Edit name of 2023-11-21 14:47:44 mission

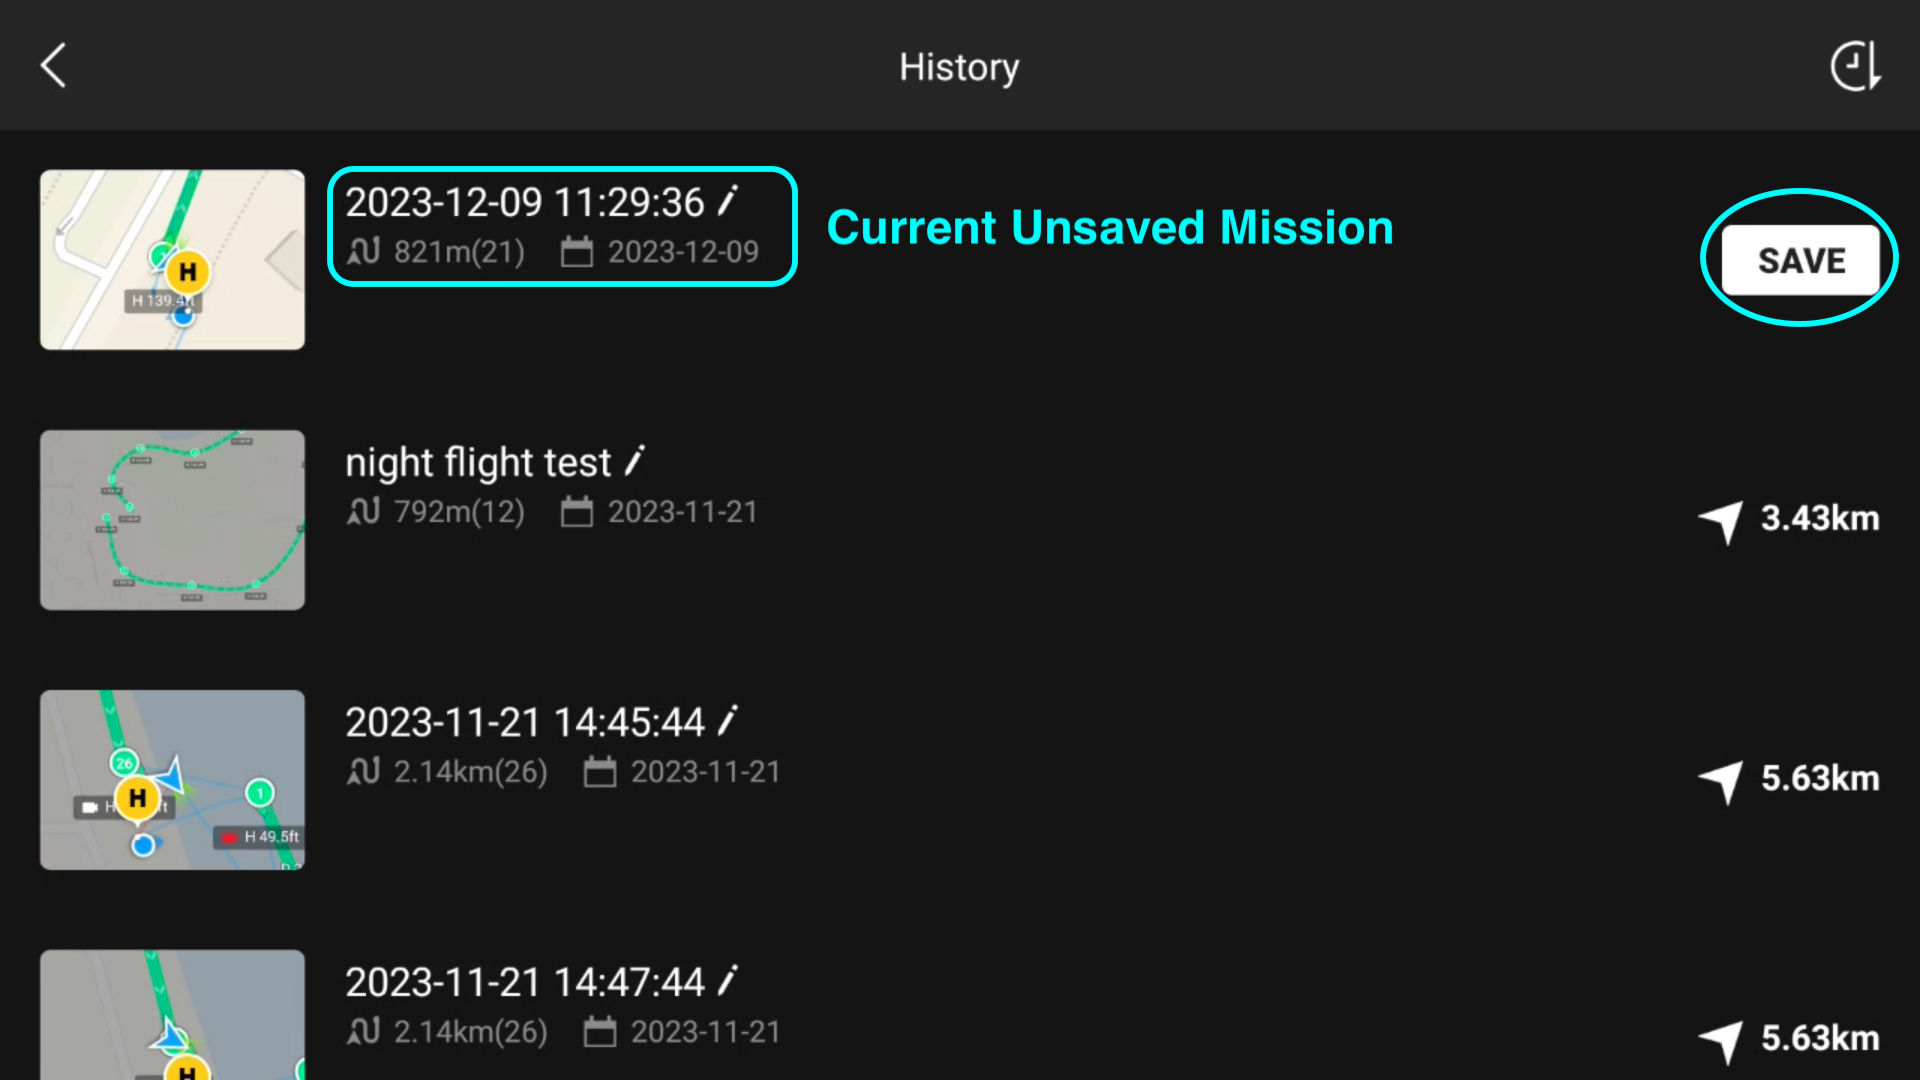click(728, 981)
